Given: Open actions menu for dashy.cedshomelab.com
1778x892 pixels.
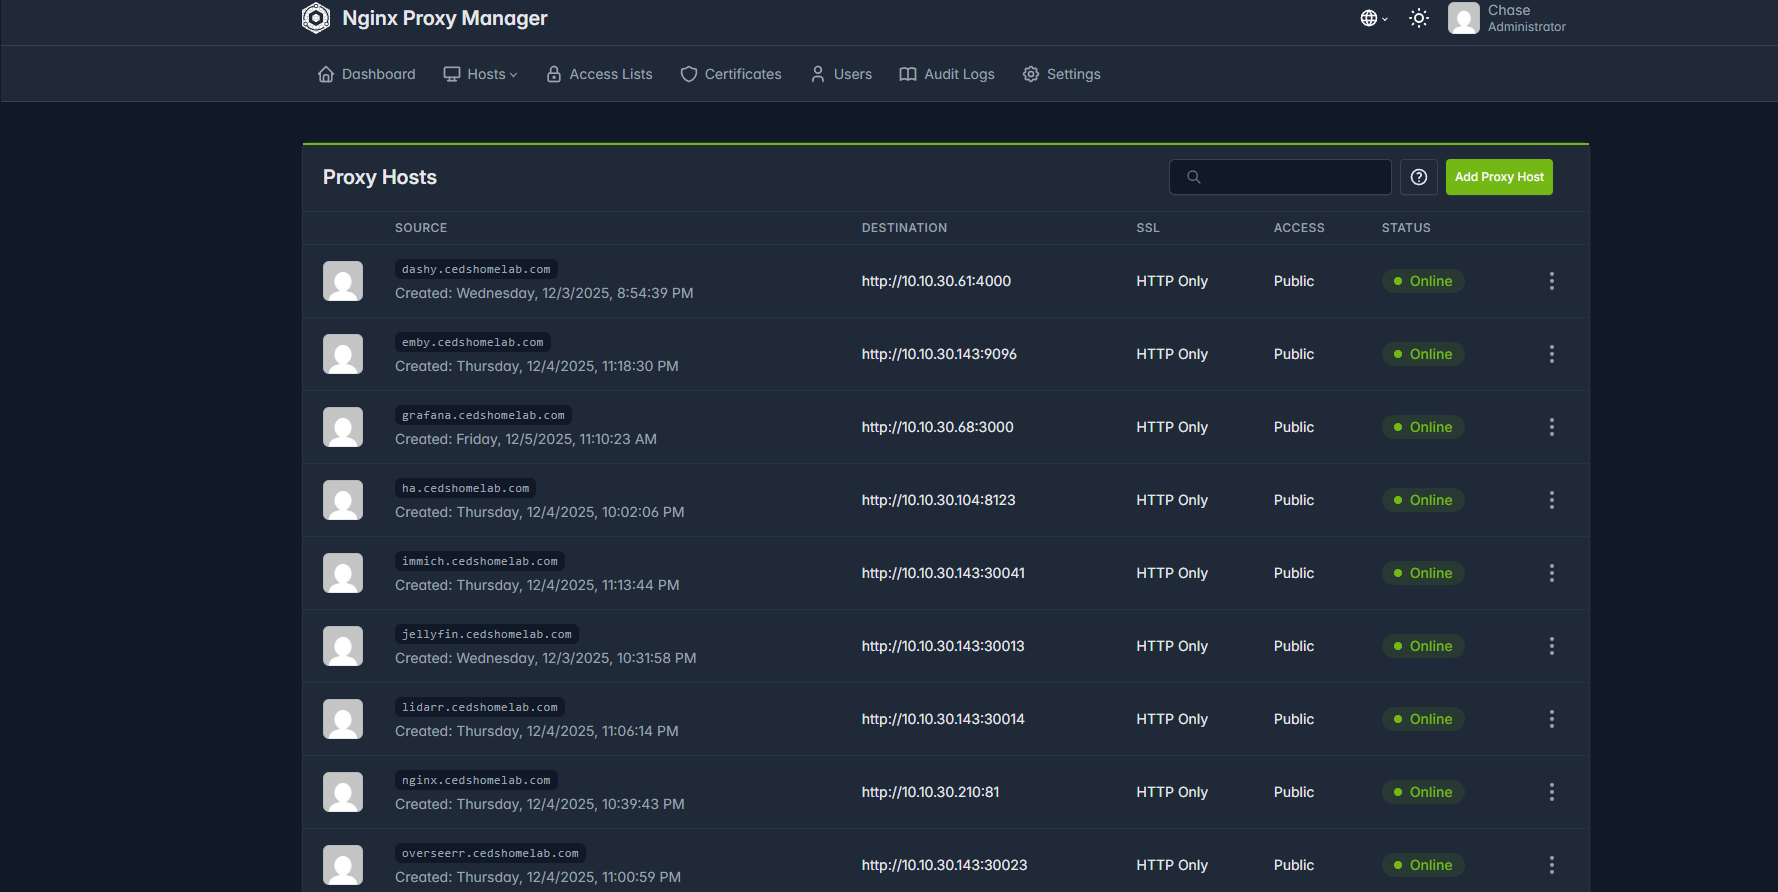Looking at the screenshot, I should click(x=1552, y=281).
